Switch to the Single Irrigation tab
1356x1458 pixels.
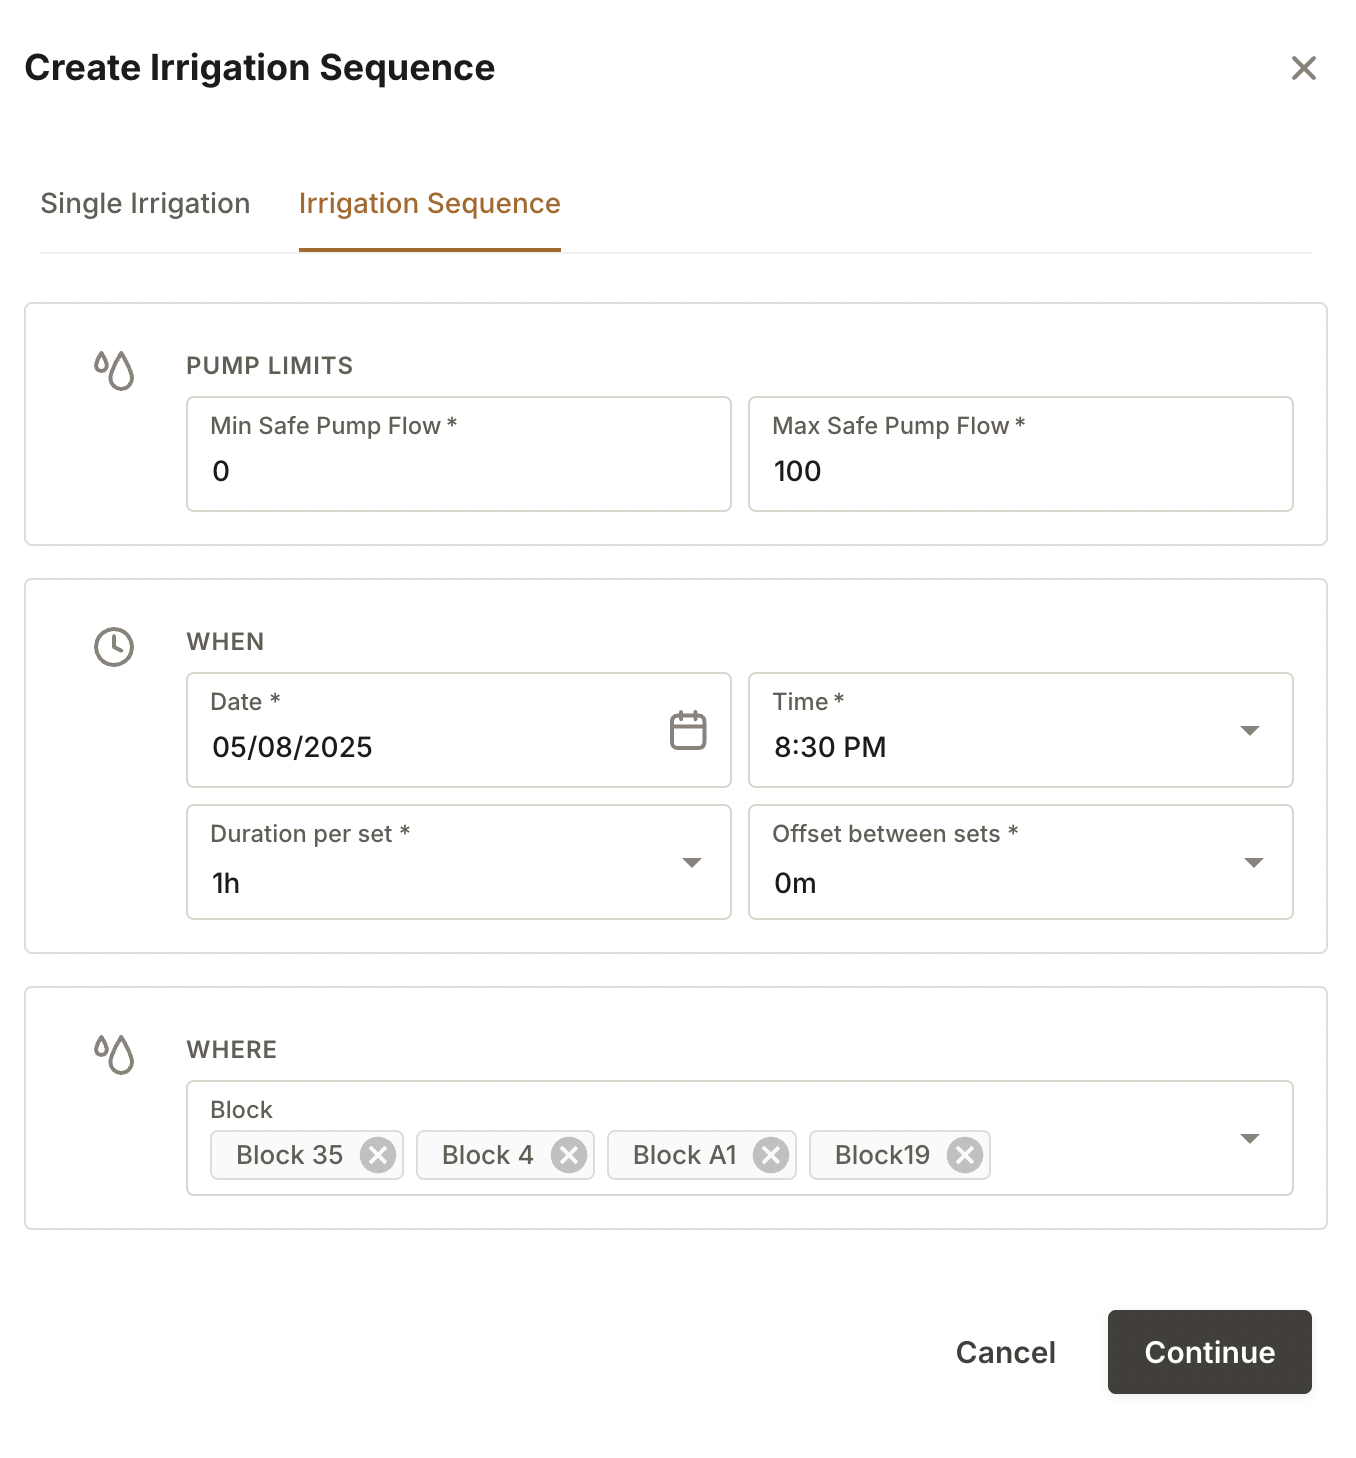pyautogui.click(x=145, y=204)
